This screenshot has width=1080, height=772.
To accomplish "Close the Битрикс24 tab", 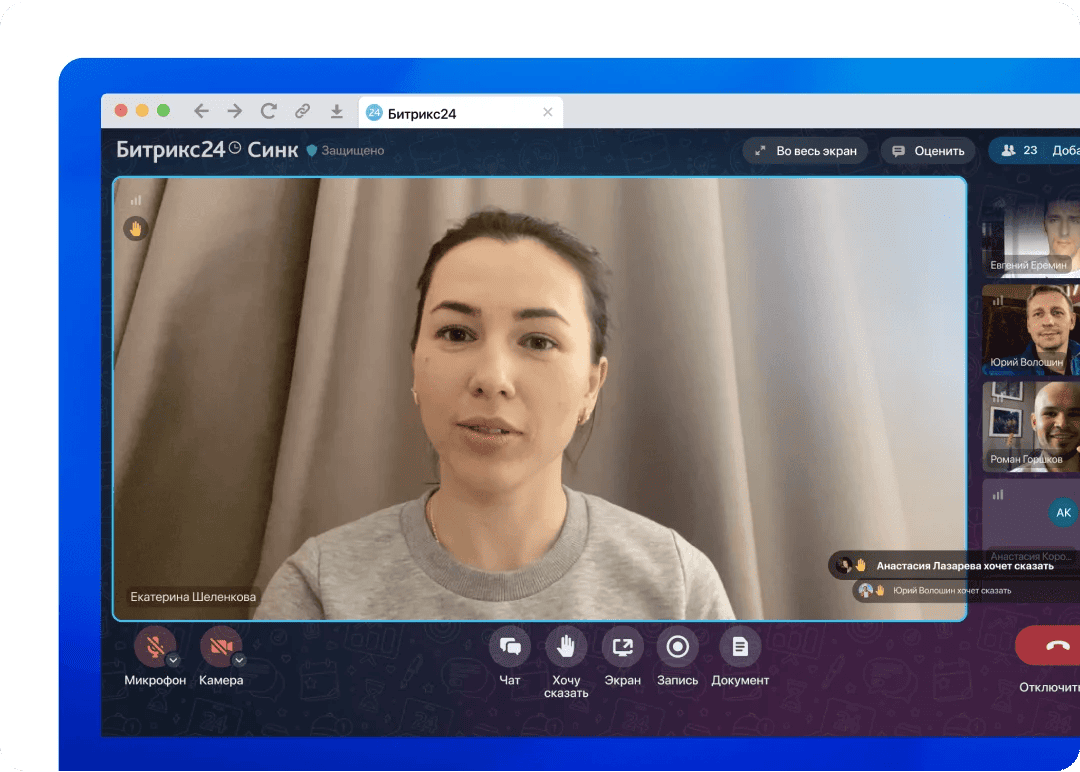I will [548, 112].
